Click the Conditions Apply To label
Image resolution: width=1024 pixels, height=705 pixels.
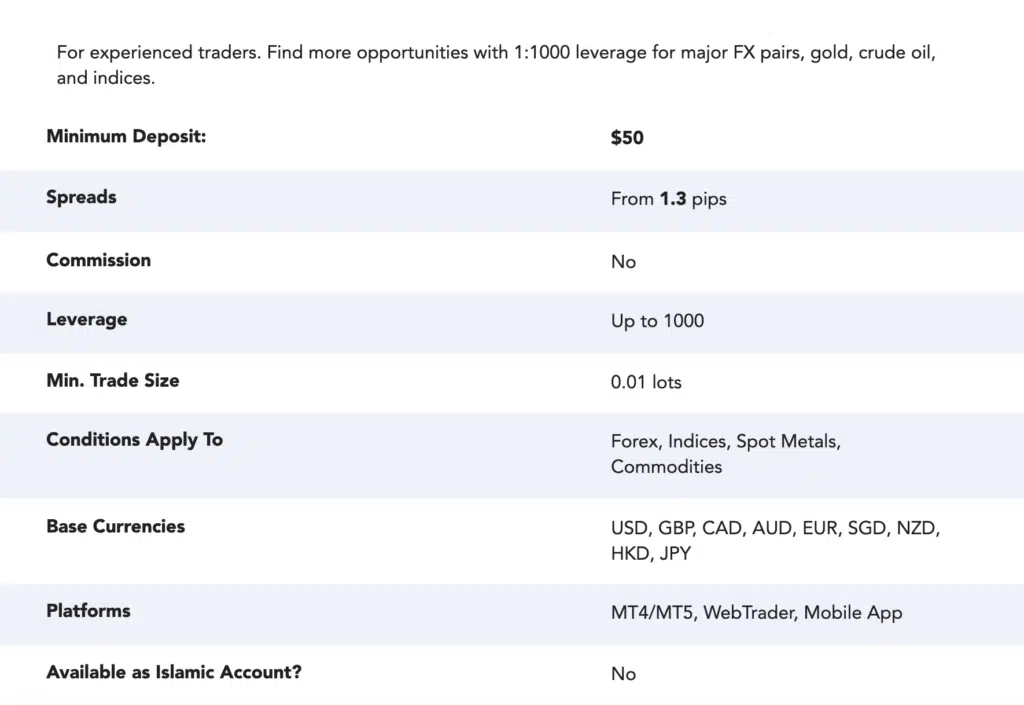tap(135, 440)
